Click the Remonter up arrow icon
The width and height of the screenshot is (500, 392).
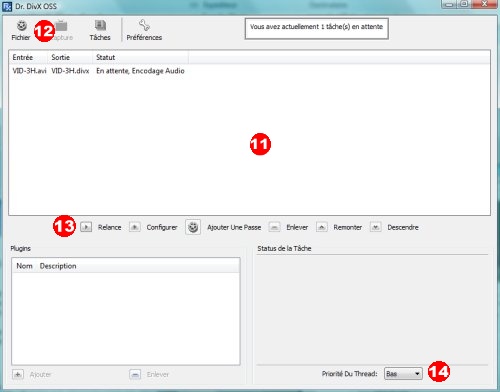322,227
